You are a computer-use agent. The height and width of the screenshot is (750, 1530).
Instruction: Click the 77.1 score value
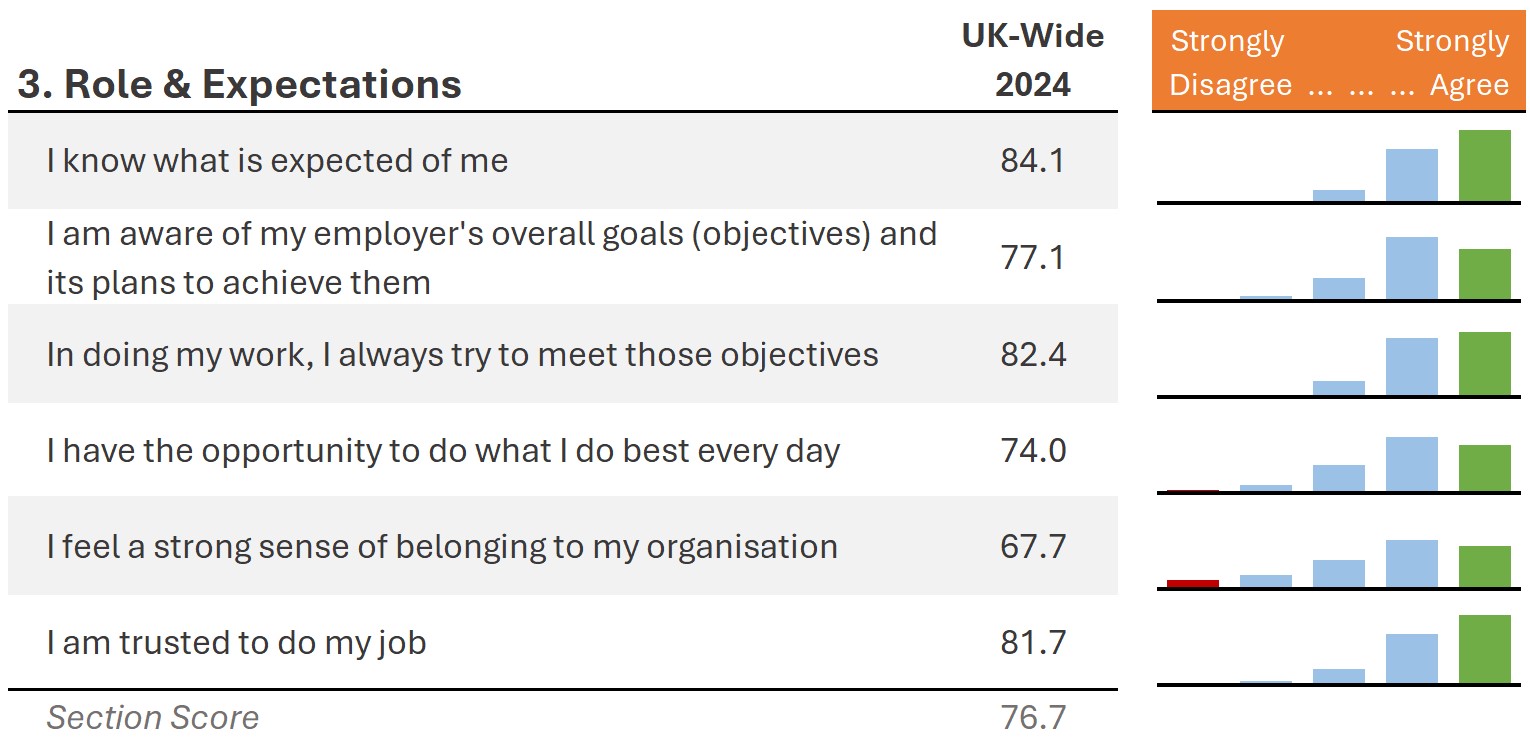click(x=1033, y=258)
